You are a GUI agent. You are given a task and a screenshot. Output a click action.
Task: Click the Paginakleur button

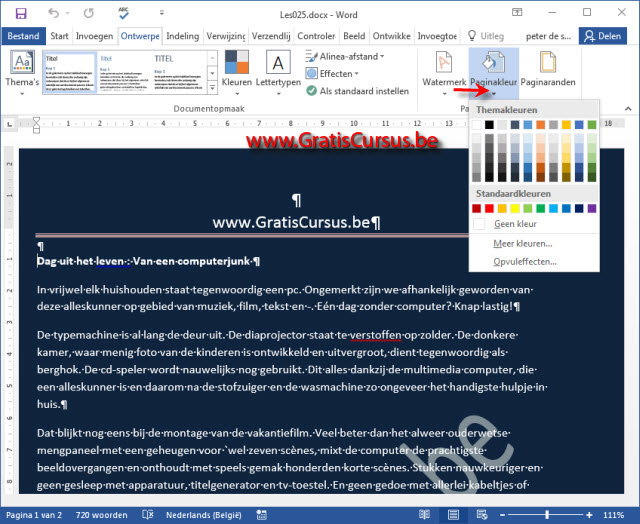(x=493, y=73)
